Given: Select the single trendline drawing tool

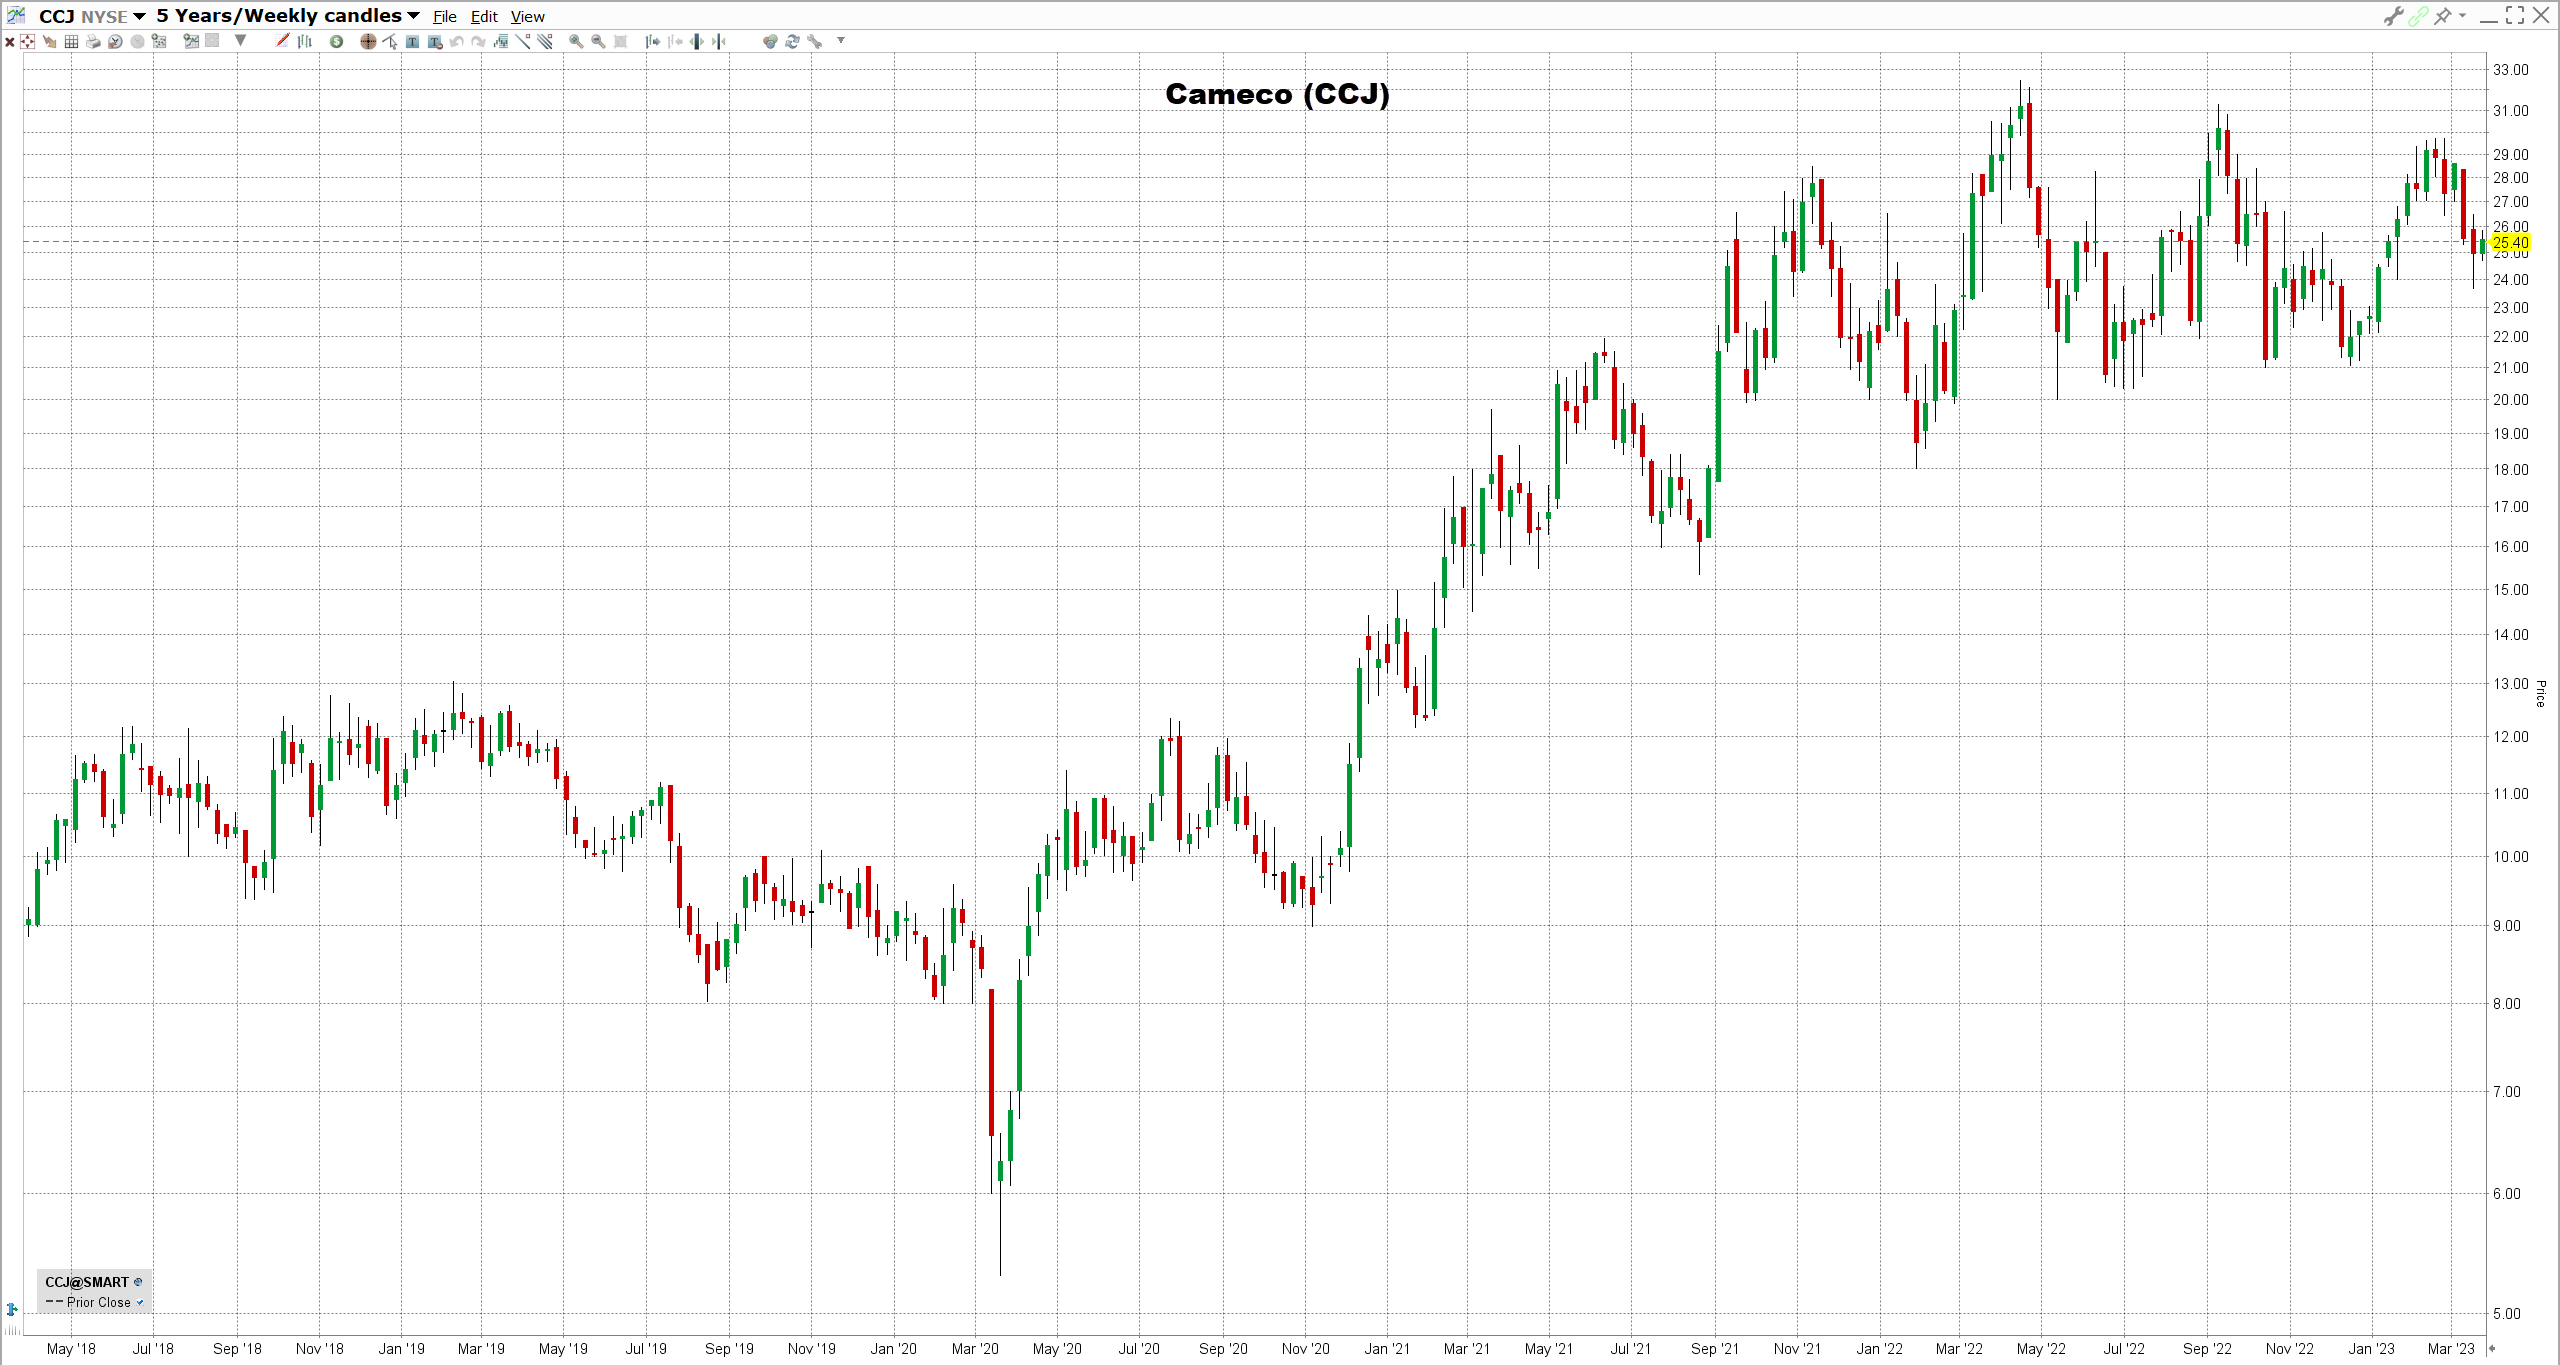Looking at the screenshot, I should click(x=523, y=41).
